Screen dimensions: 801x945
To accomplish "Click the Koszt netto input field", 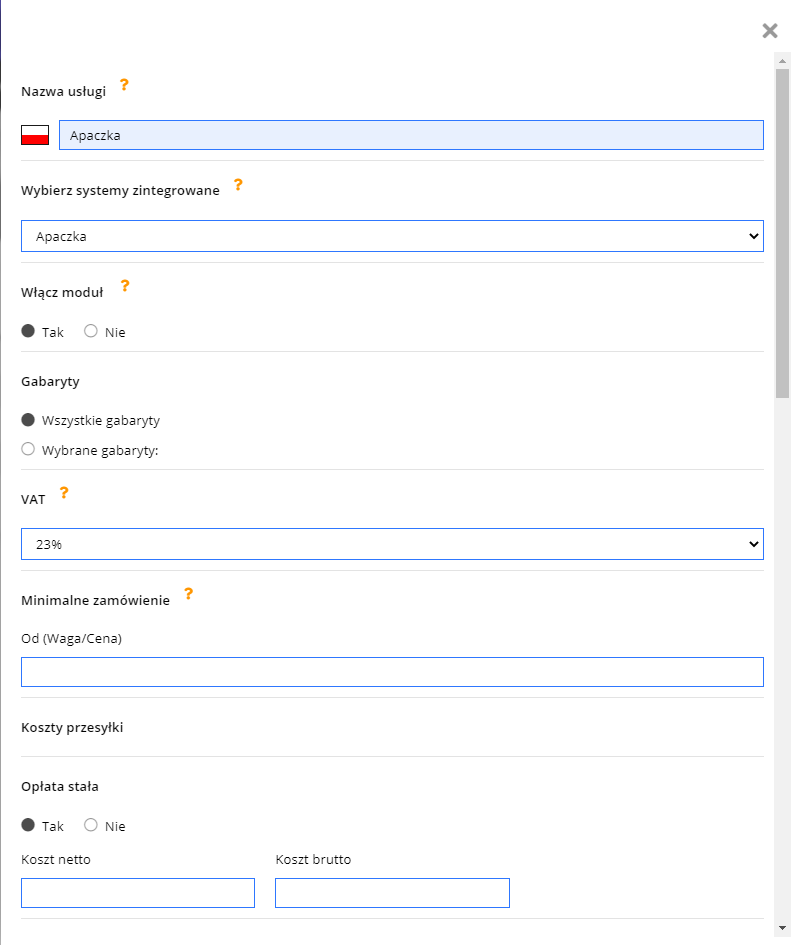I will (138, 893).
